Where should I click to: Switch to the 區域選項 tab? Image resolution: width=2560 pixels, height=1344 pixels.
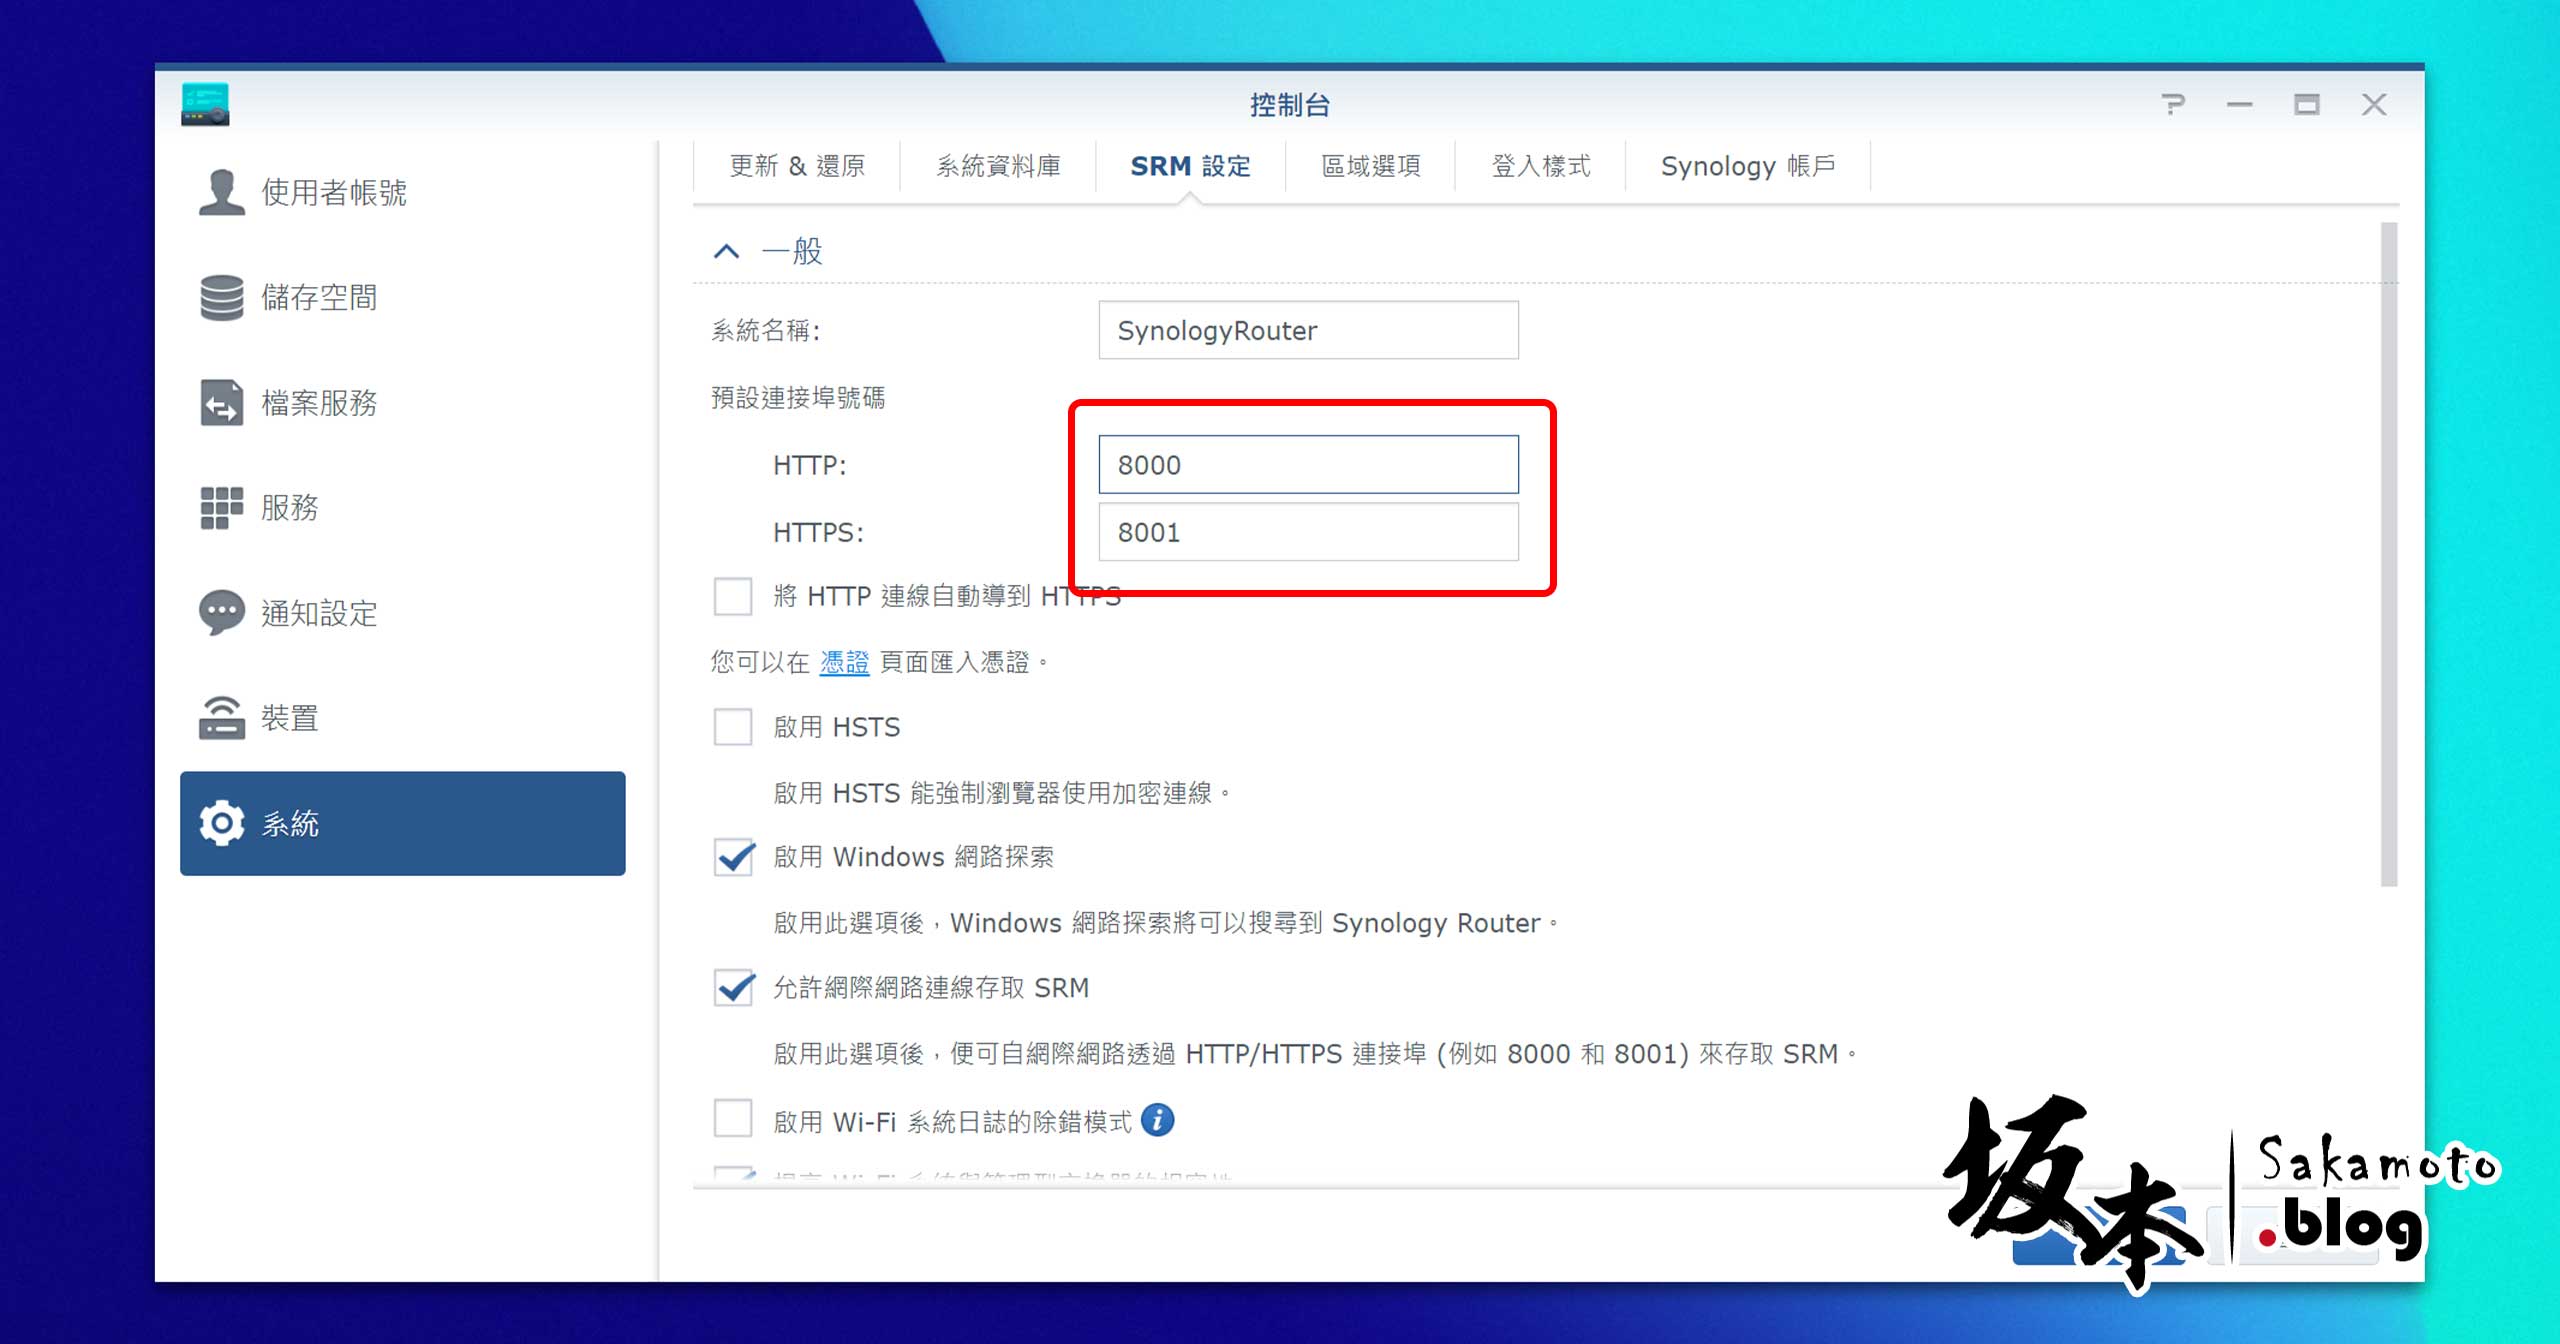1370,166
